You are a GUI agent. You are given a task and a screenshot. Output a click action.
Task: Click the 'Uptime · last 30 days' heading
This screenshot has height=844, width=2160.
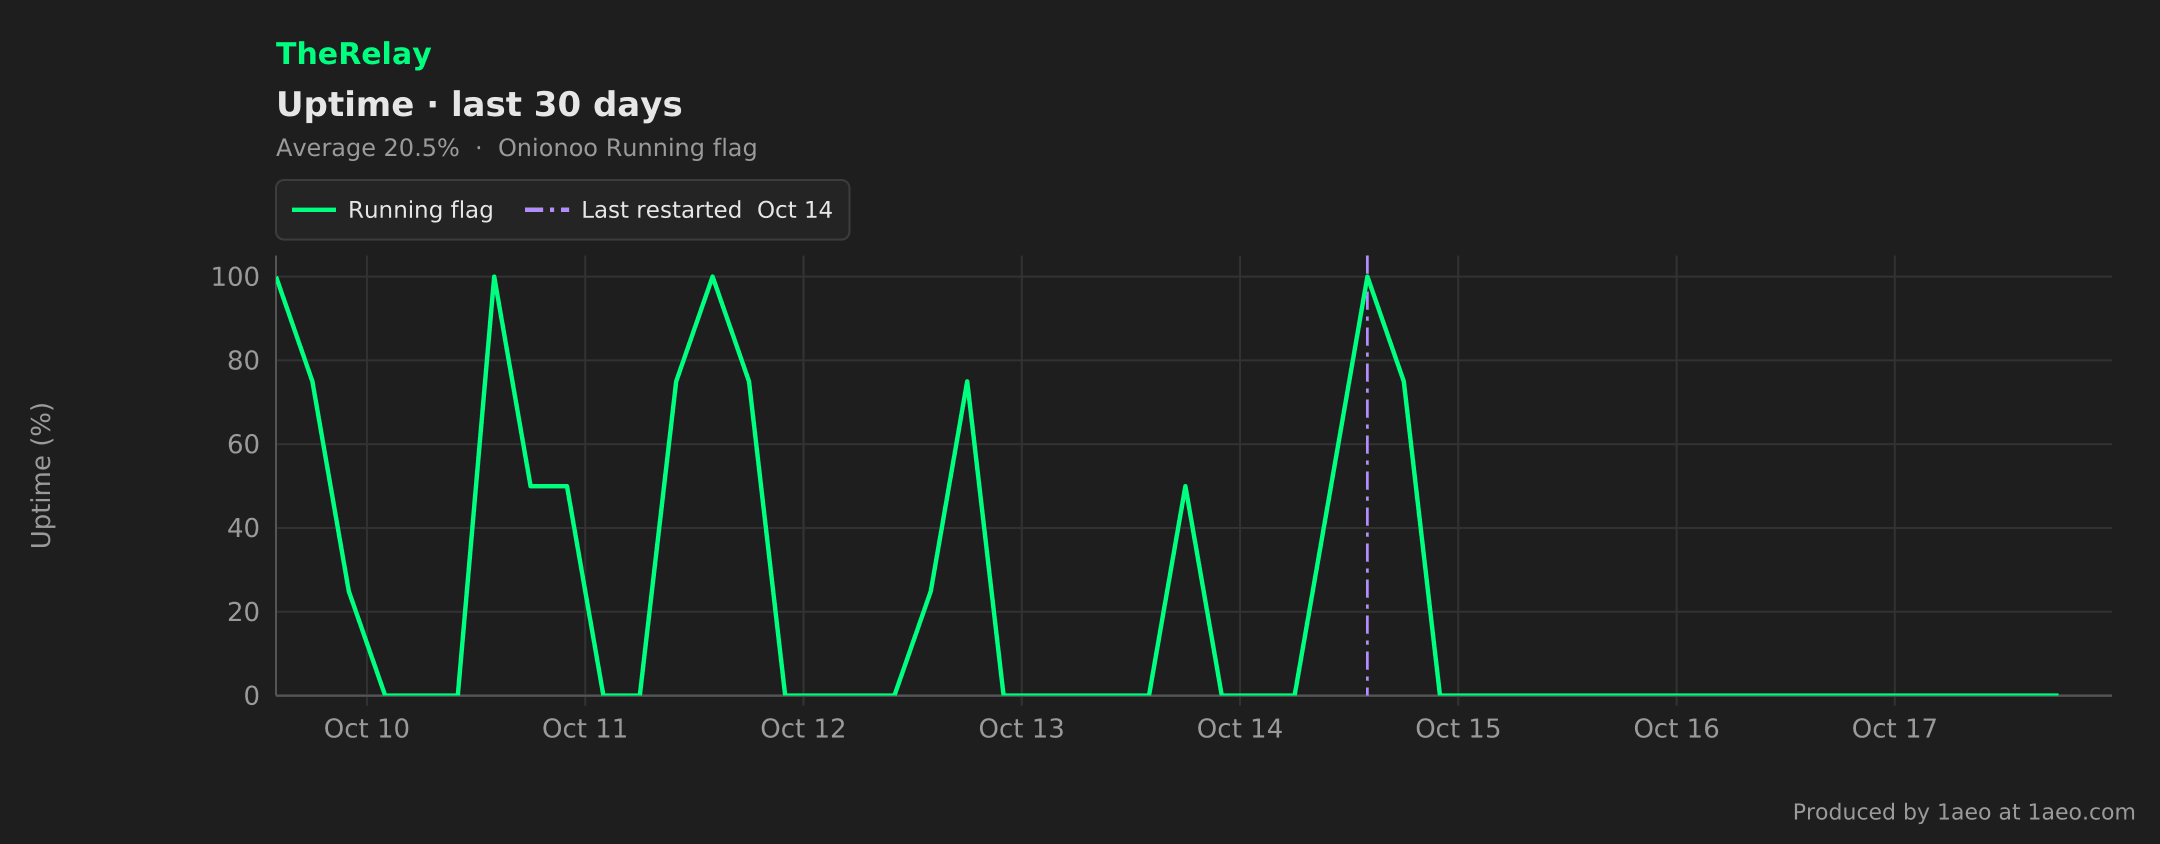pyautogui.click(x=479, y=105)
